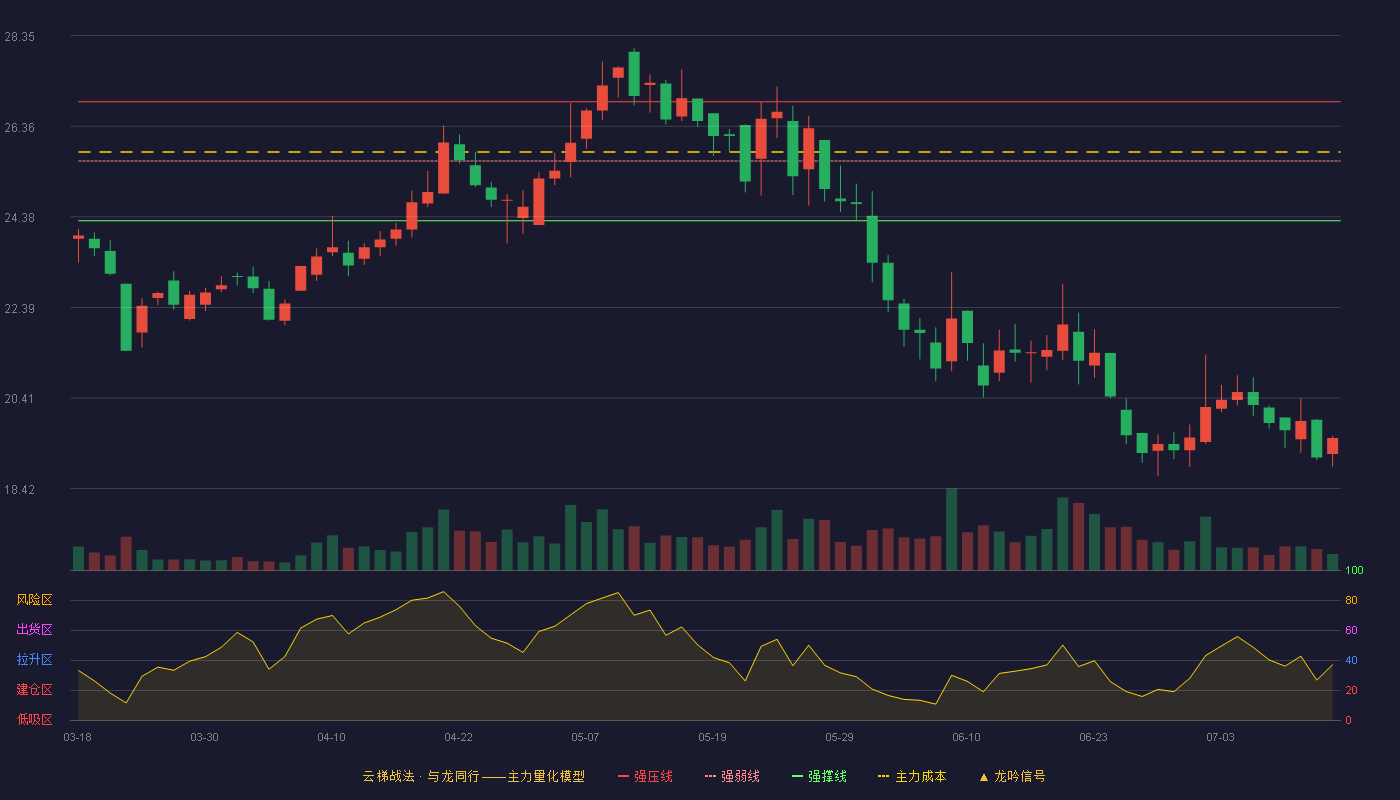Screen dimensions: 1400x800
Task: Toggle the 强撑线 legend entry
Action: point(819,776)
